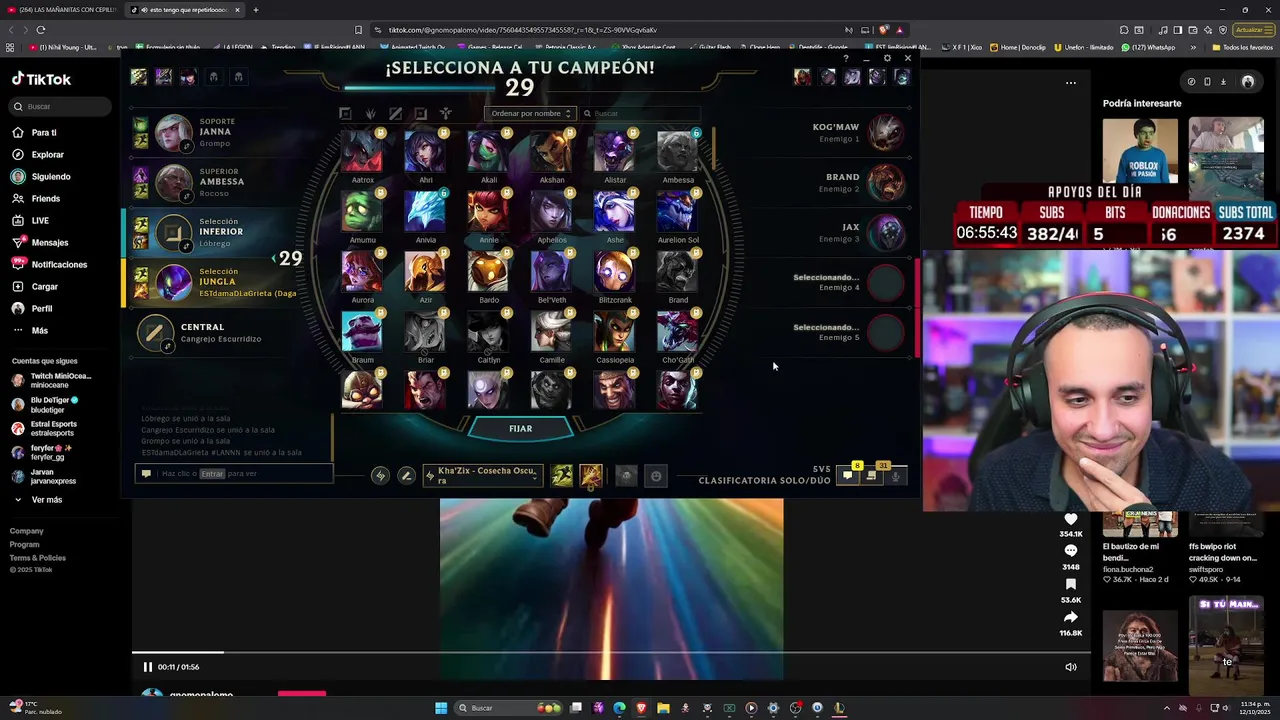Open the ward skin selector icon
The height and width of the screenshot is (720, 1280).
point(626,476)
